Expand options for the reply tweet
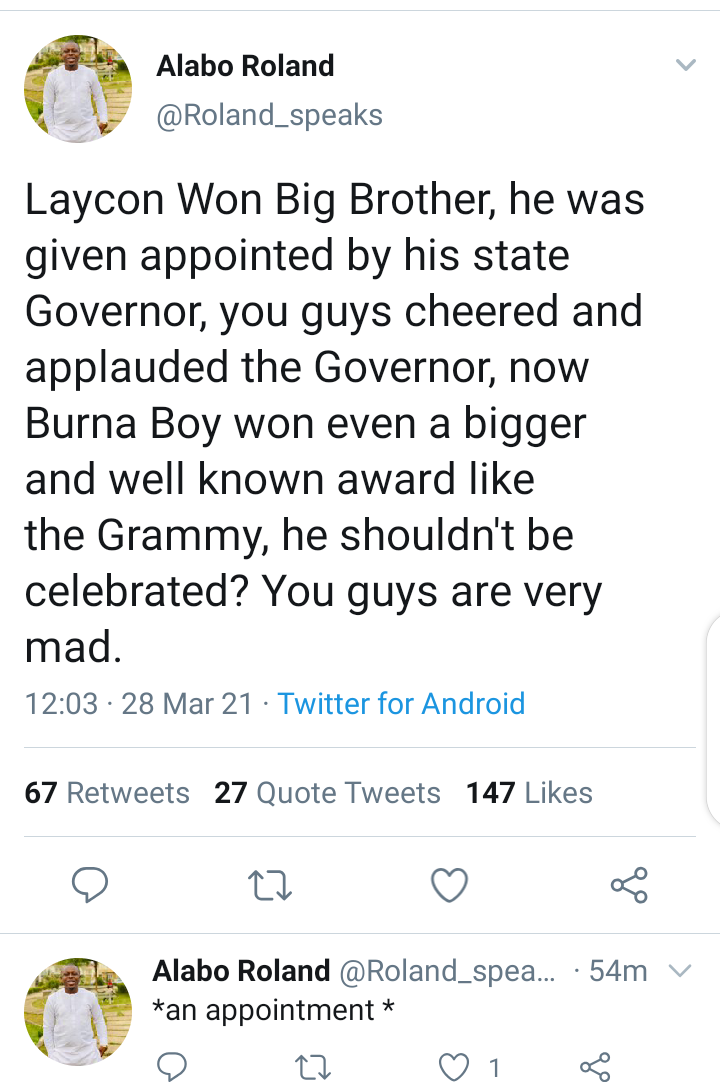Screen dimensions: 720x1082 [x=679, y=970]
